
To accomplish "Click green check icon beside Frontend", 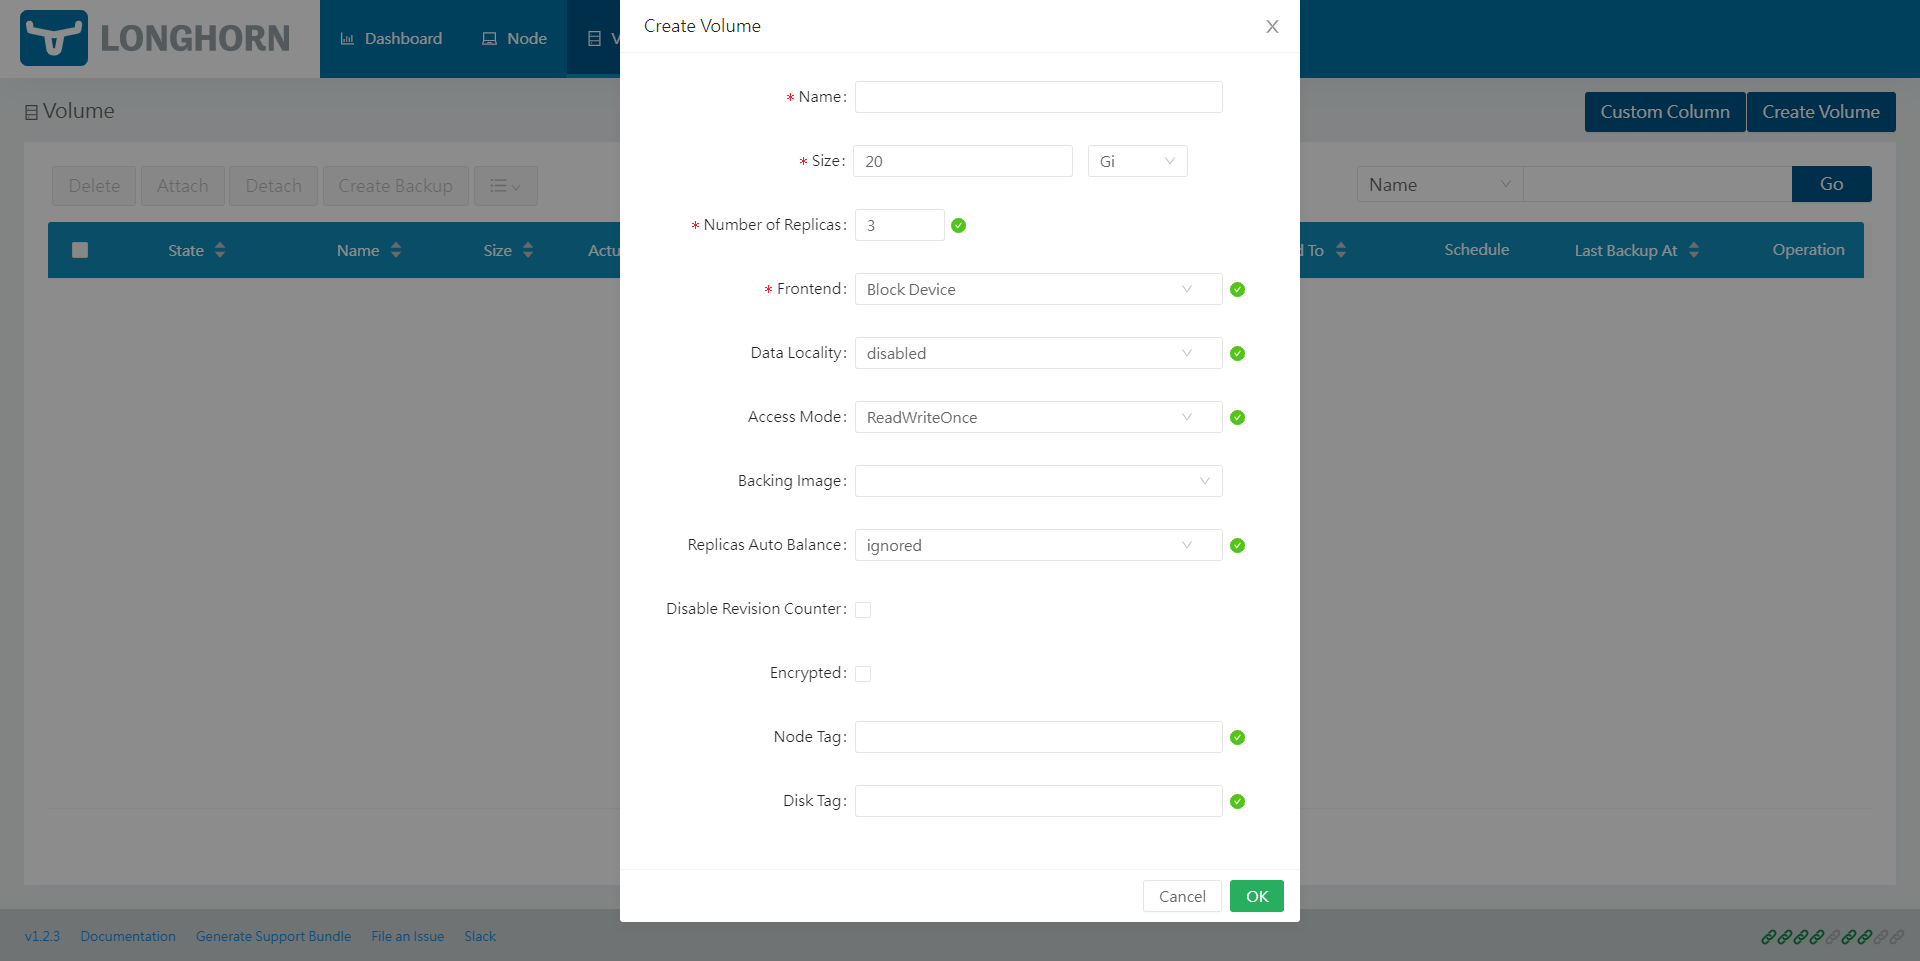I will [1237, 290].
